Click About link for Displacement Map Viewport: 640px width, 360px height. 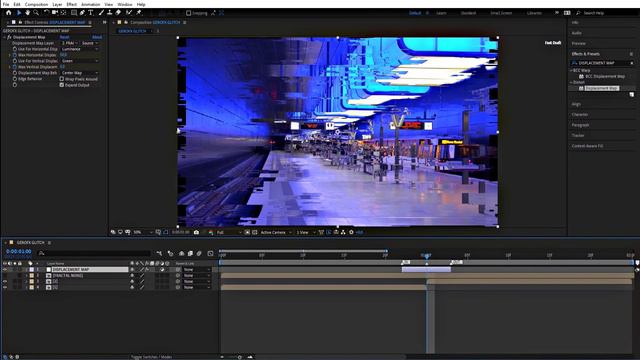click(97, 37)
